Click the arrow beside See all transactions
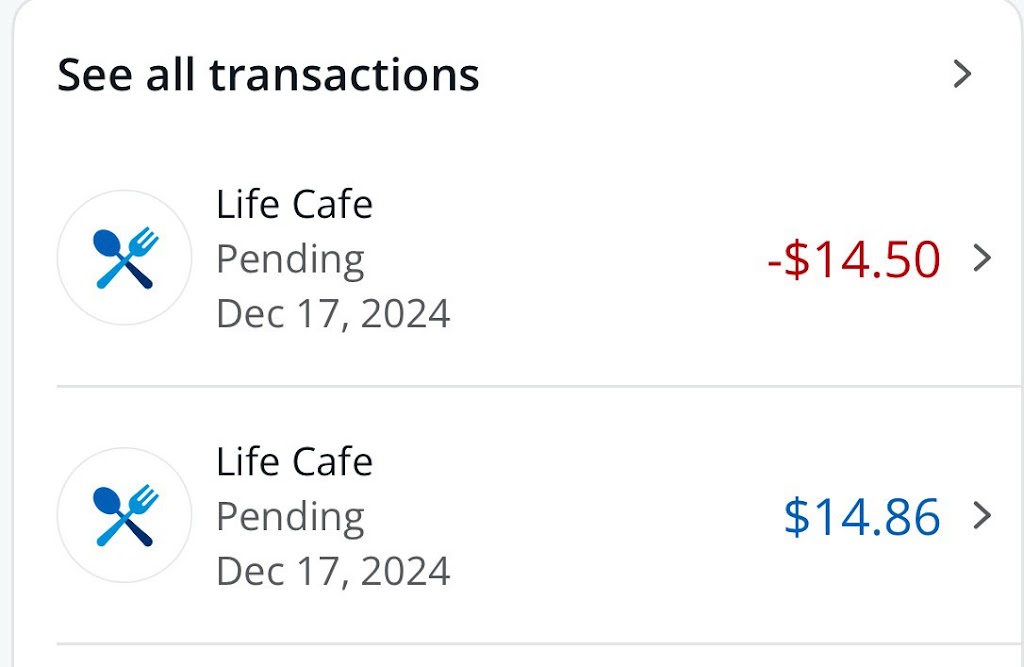1024x667 pixels. [x=962, y=74]
